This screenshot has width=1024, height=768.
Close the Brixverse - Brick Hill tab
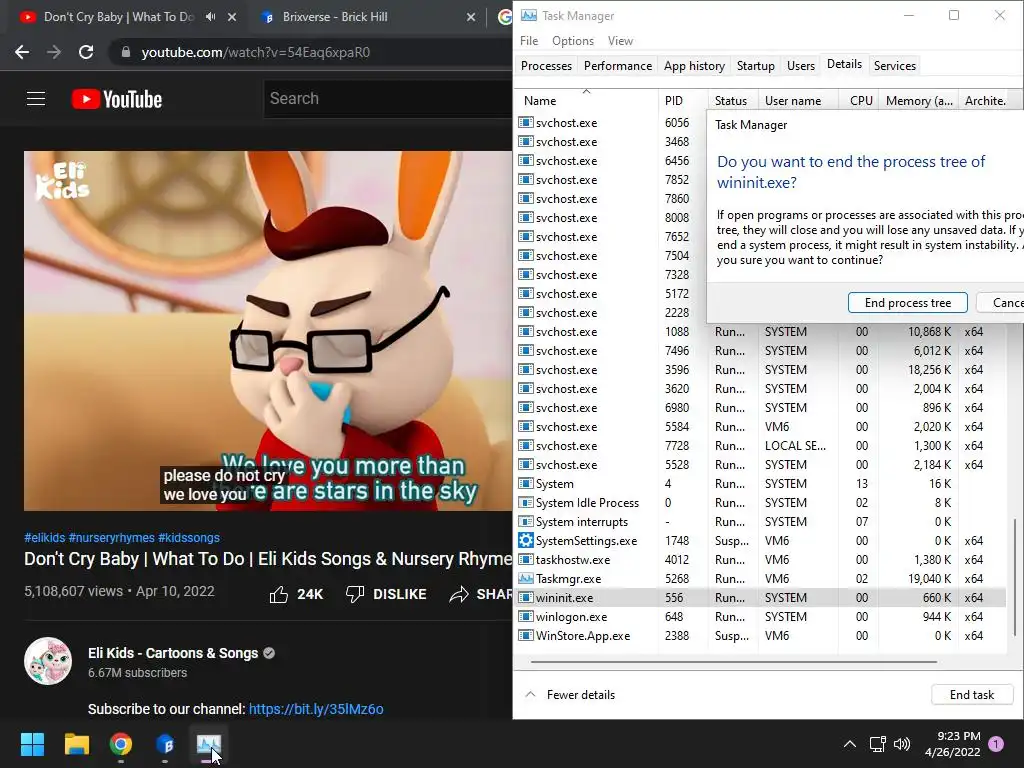pos(471,17)
